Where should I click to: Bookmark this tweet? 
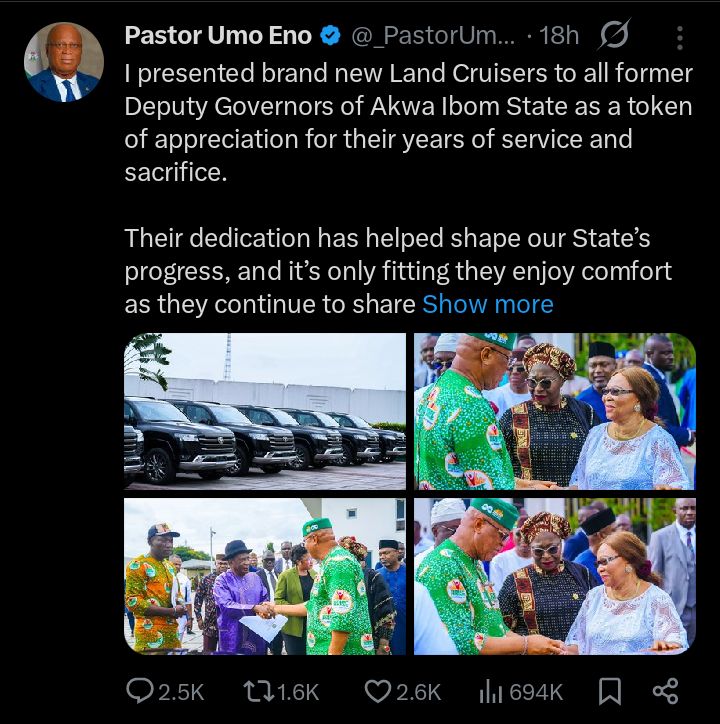click(609, 690)
